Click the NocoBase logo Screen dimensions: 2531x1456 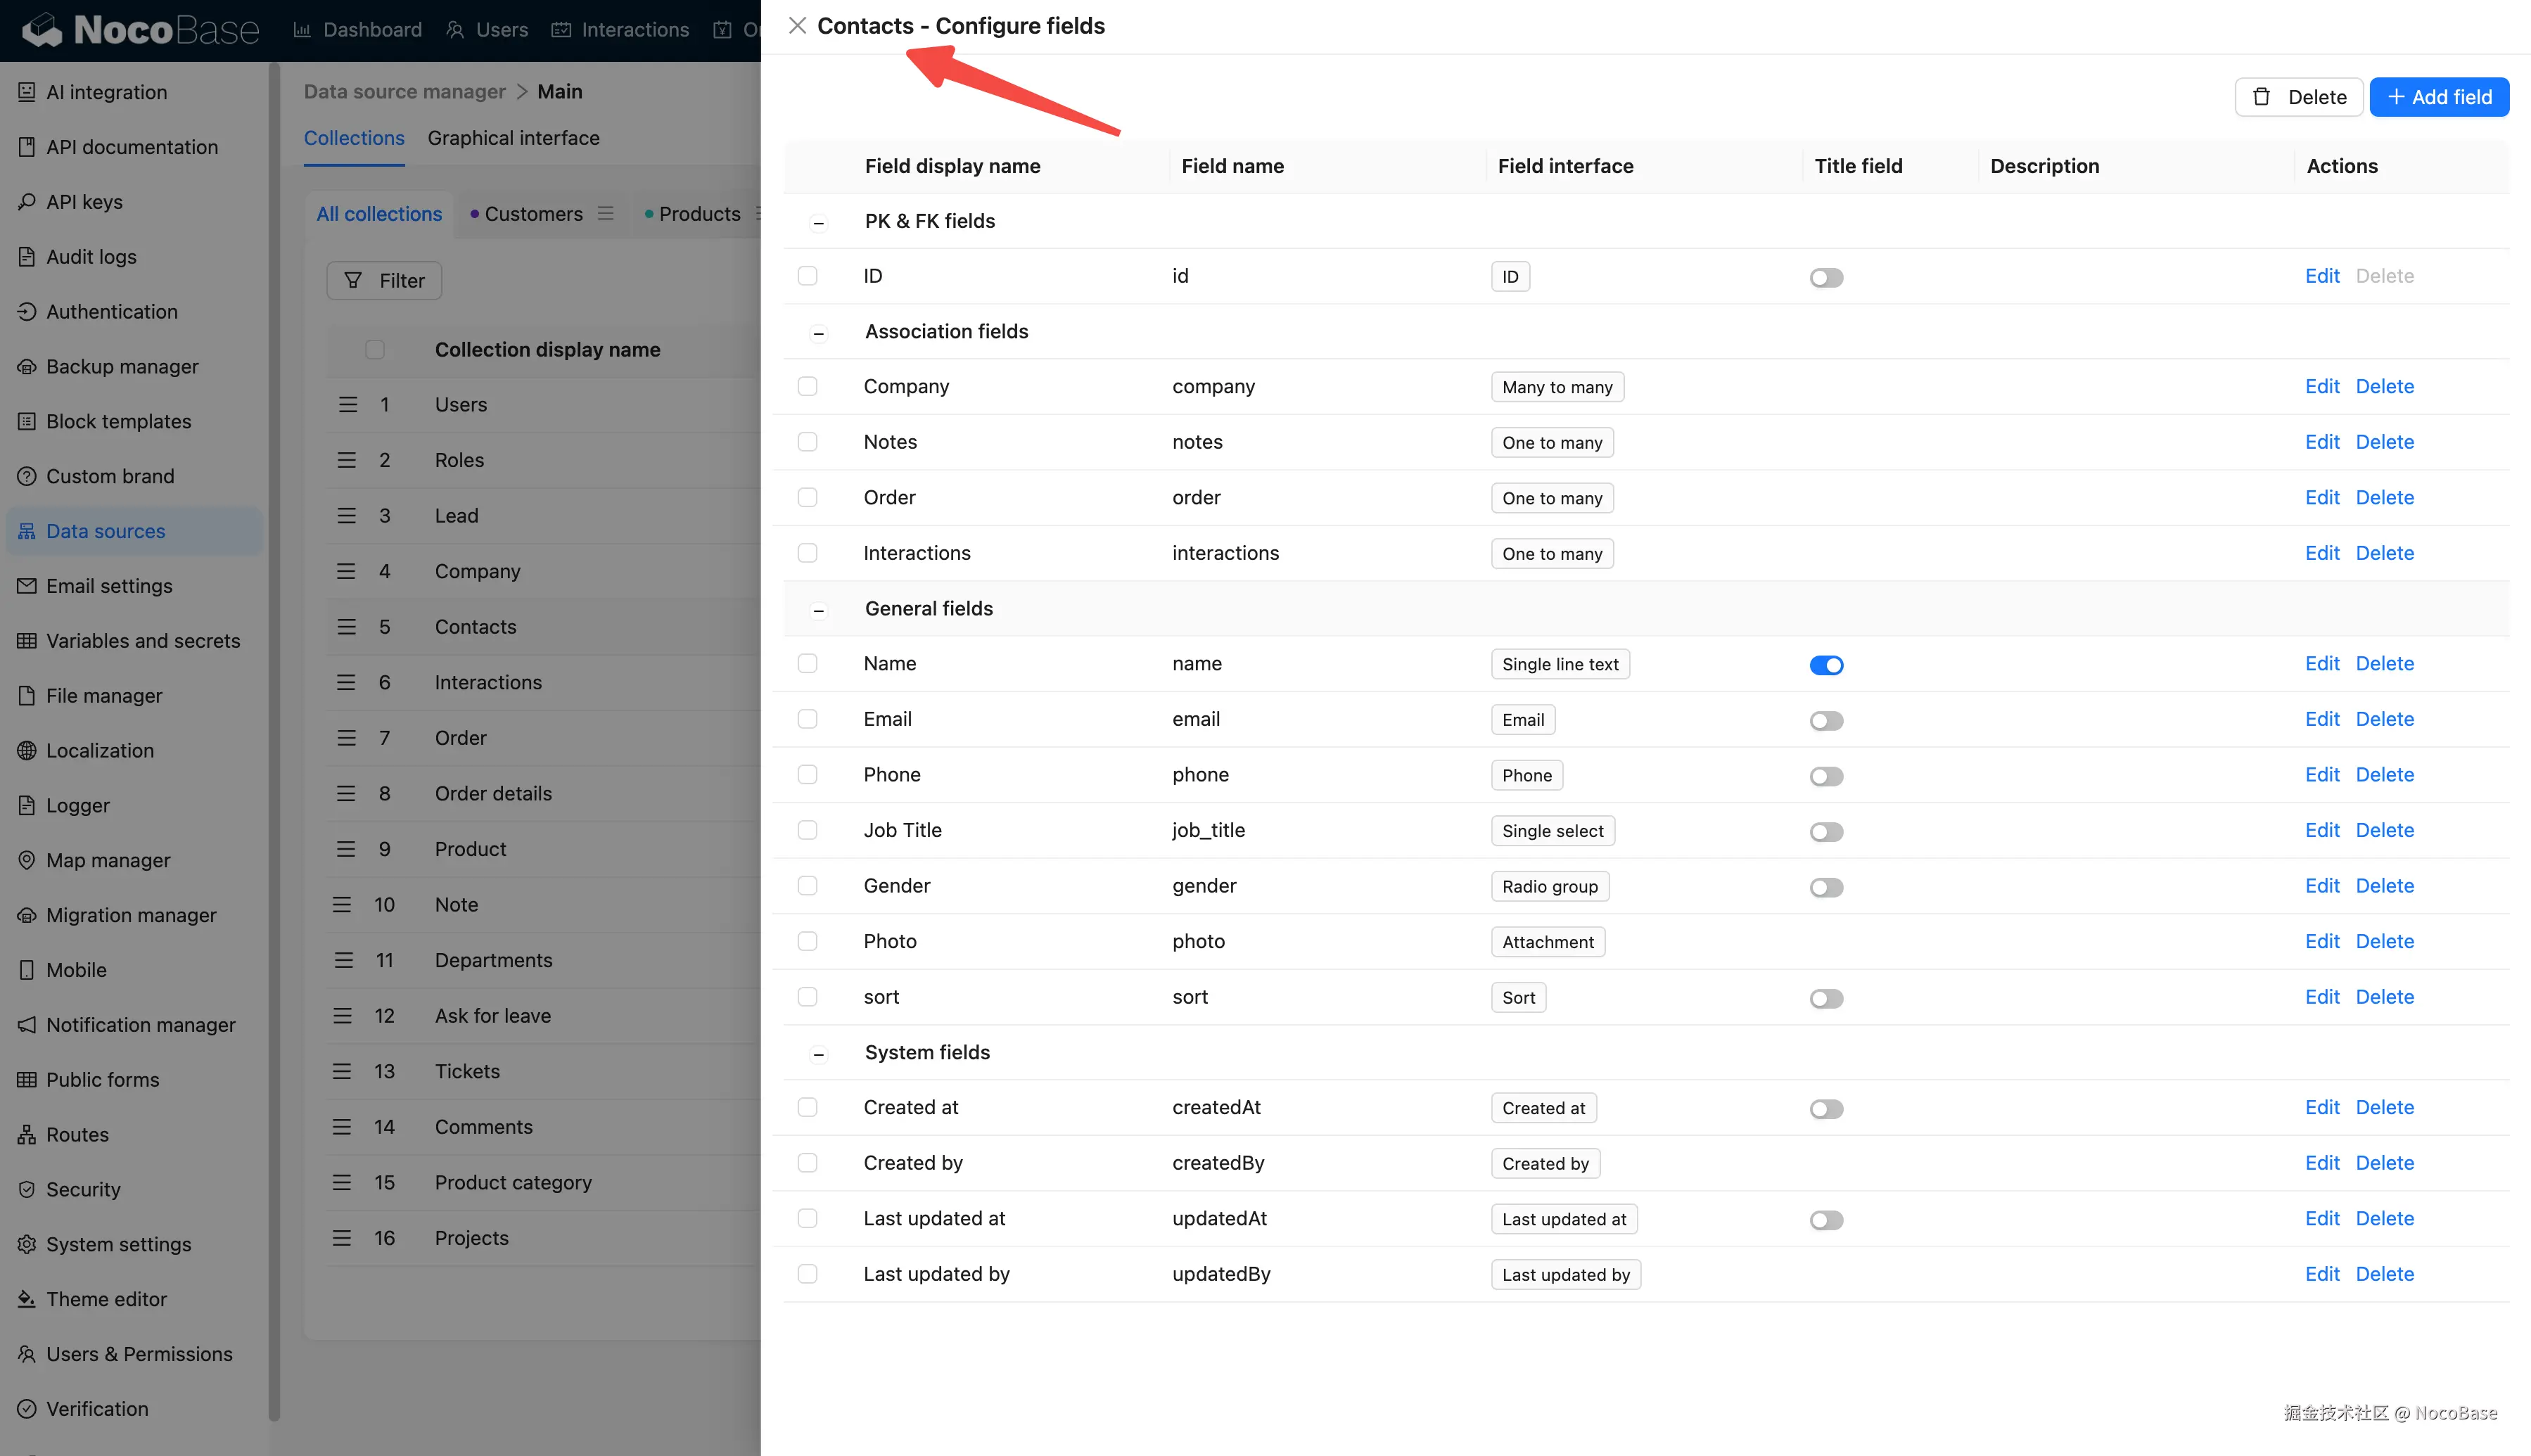(x=141, y=30)
